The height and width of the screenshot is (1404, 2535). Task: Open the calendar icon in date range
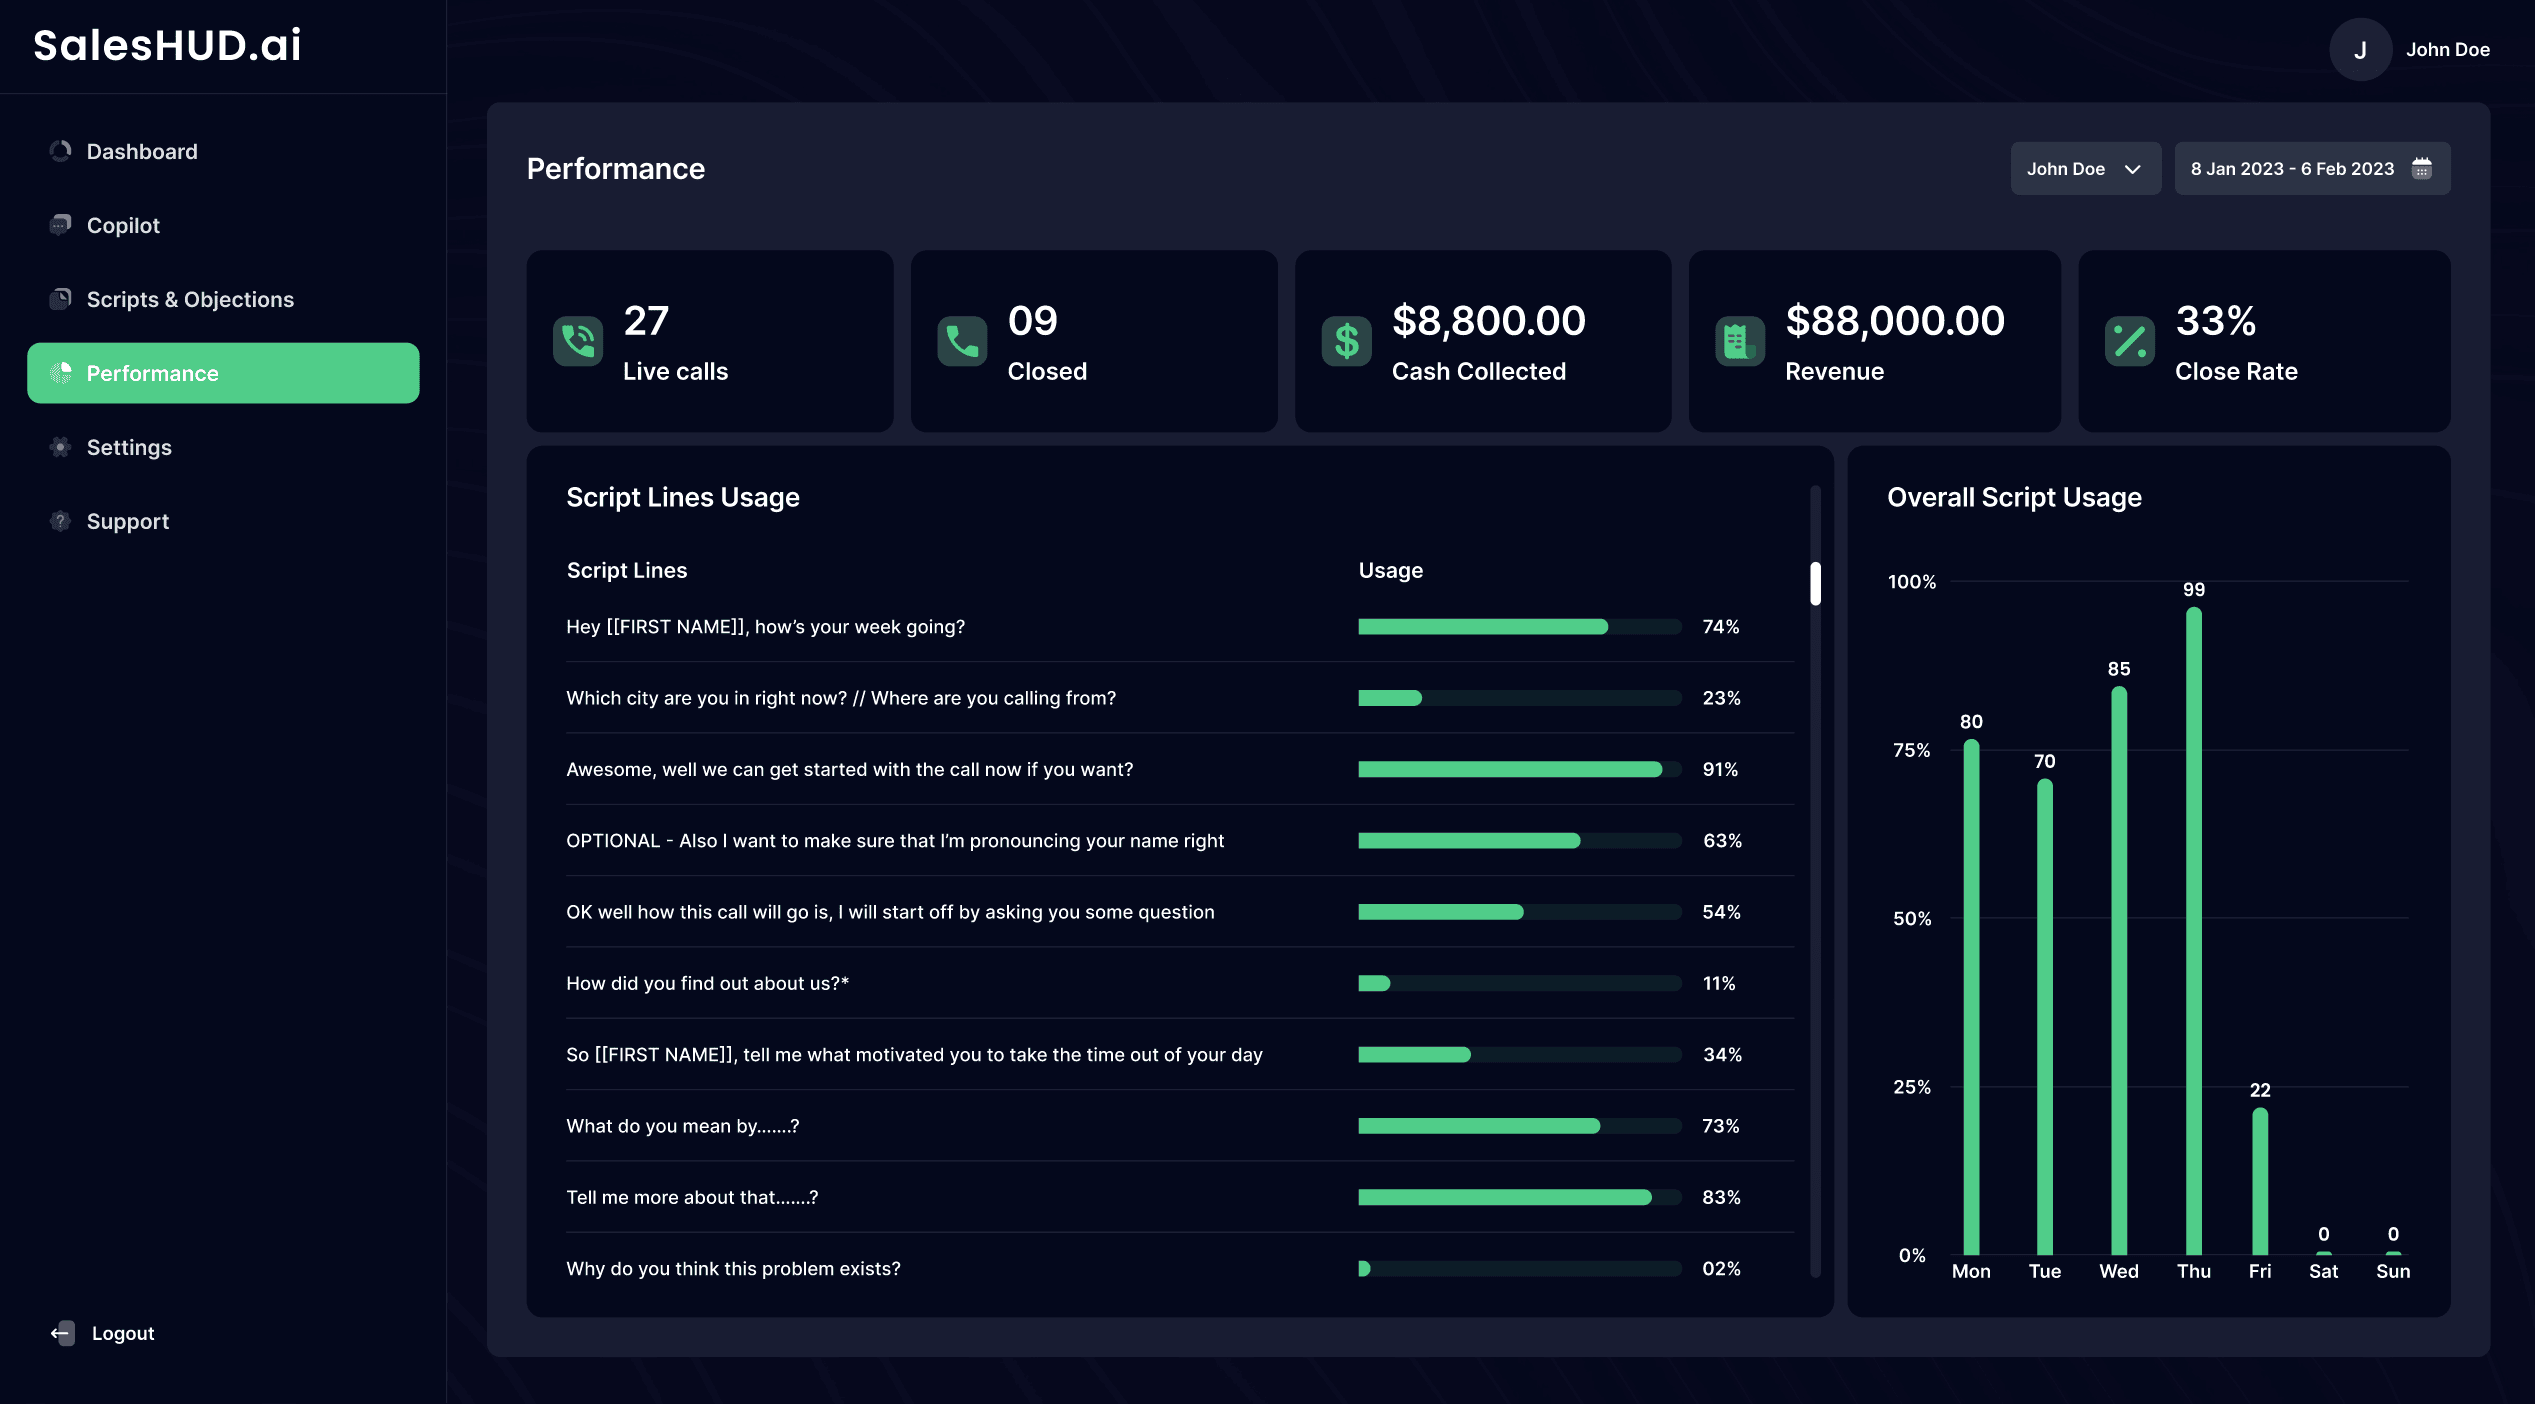[x=2421, y=169]
